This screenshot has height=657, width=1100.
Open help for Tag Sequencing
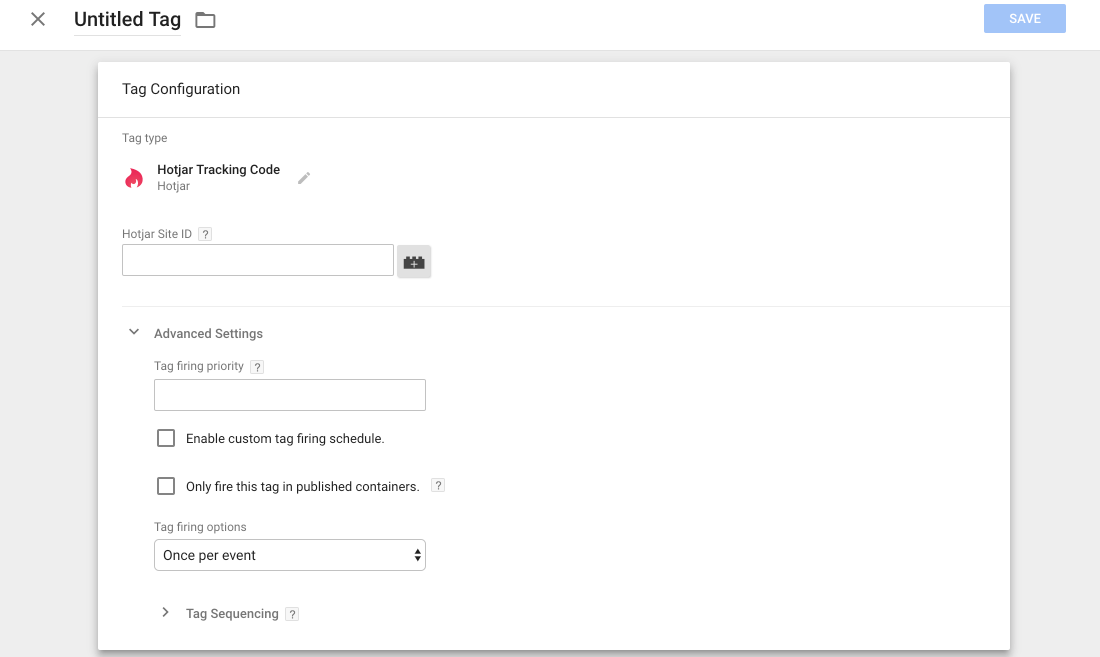293,614
